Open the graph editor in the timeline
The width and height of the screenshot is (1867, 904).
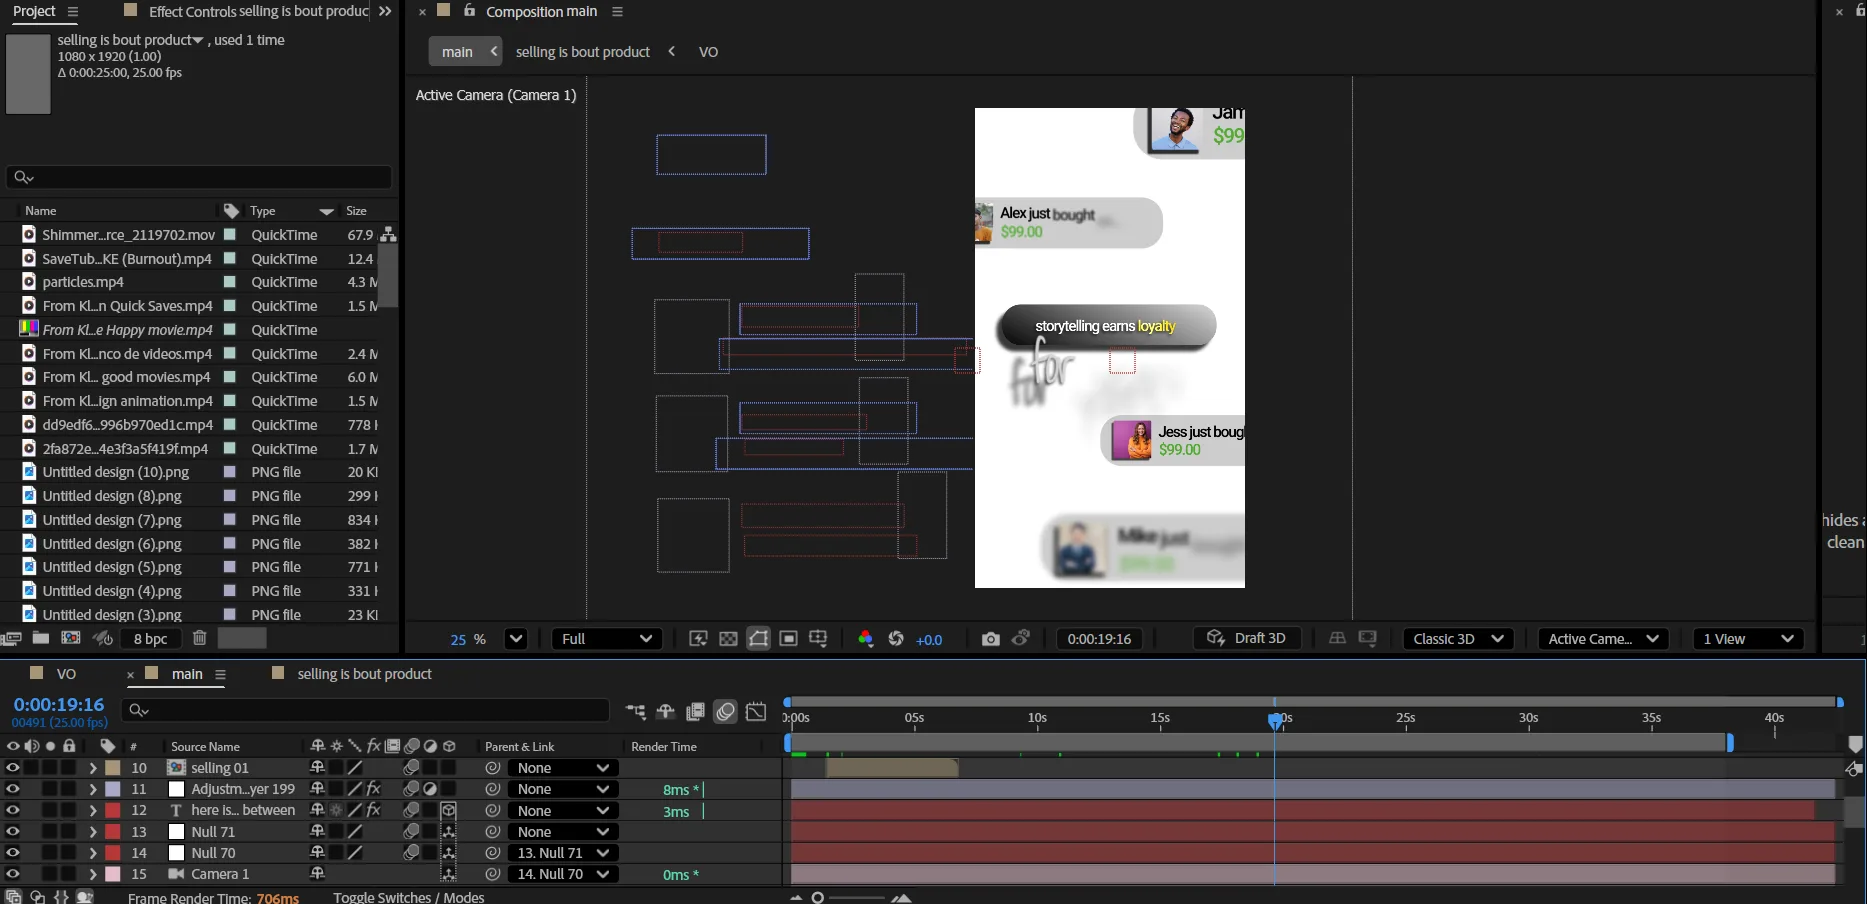tap(756, 711)
